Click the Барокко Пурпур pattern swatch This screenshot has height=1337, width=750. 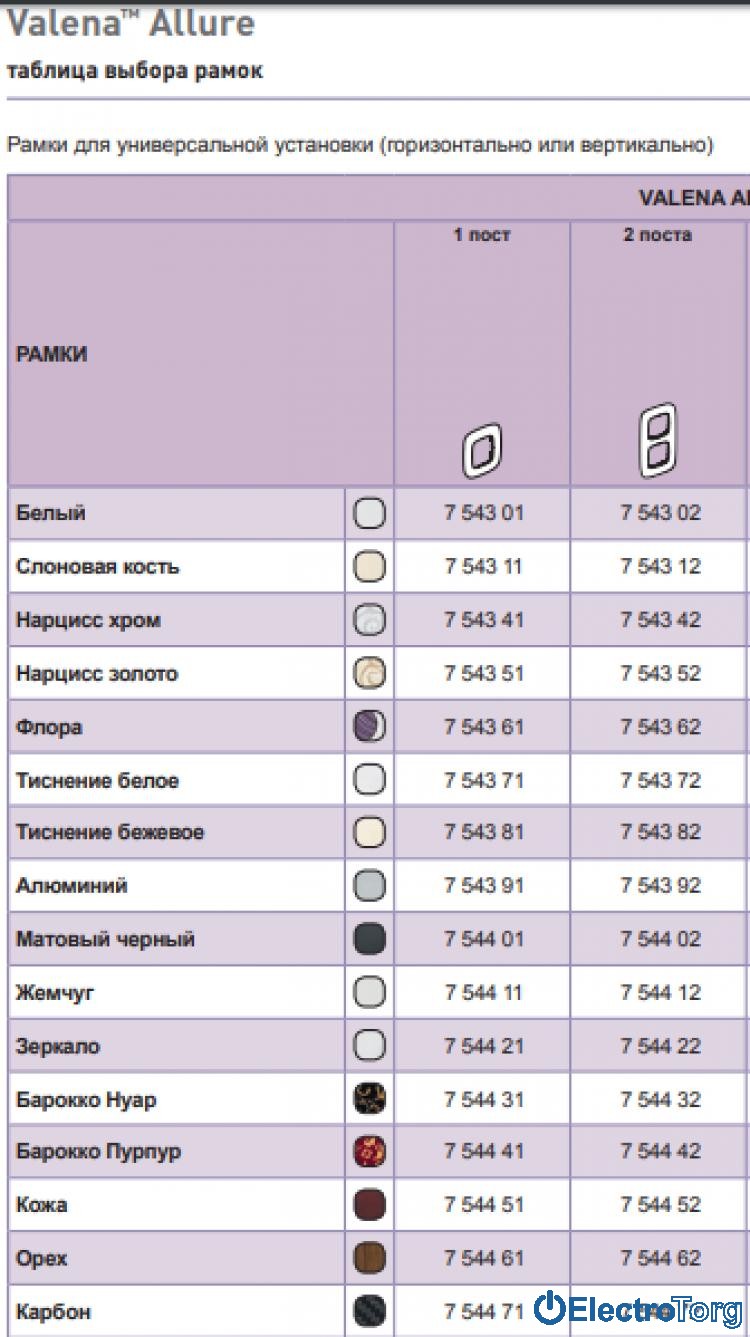coord(370,1152)
